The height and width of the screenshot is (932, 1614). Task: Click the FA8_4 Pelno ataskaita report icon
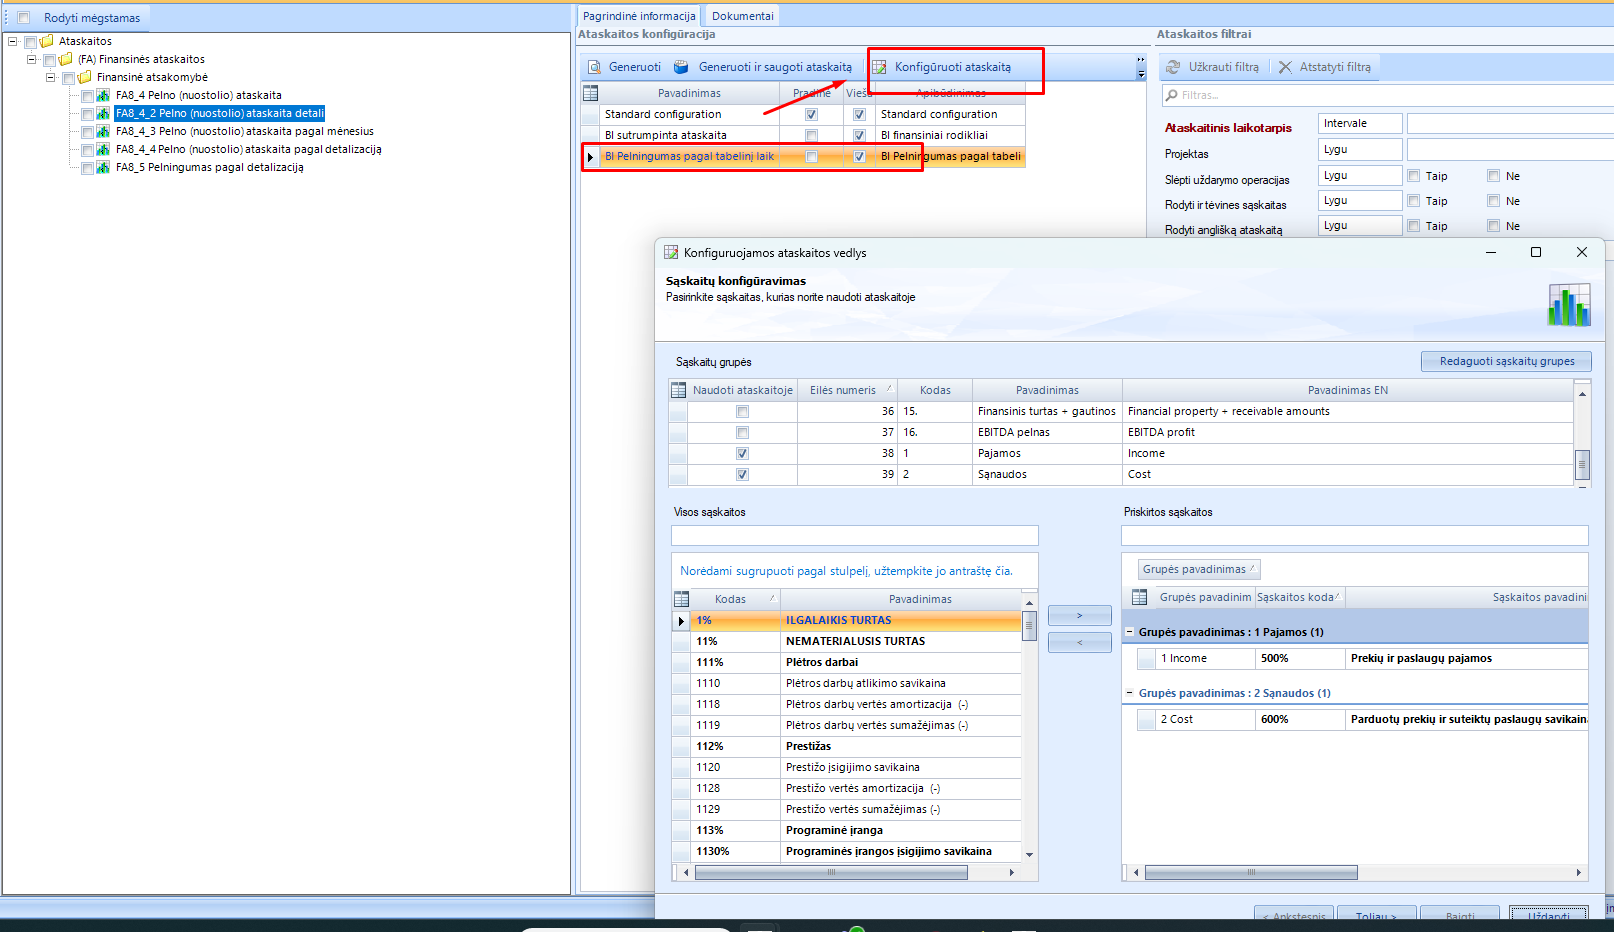pyautogui.click(x=103, y=96)
